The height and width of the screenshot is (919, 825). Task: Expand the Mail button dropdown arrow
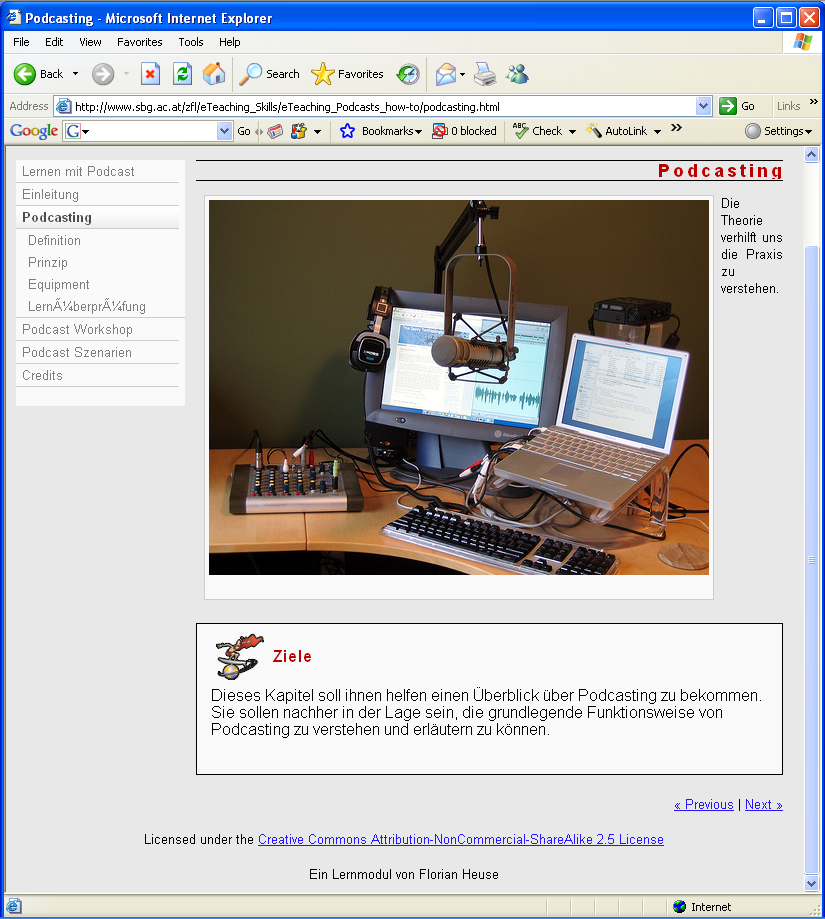click(462, 74)
